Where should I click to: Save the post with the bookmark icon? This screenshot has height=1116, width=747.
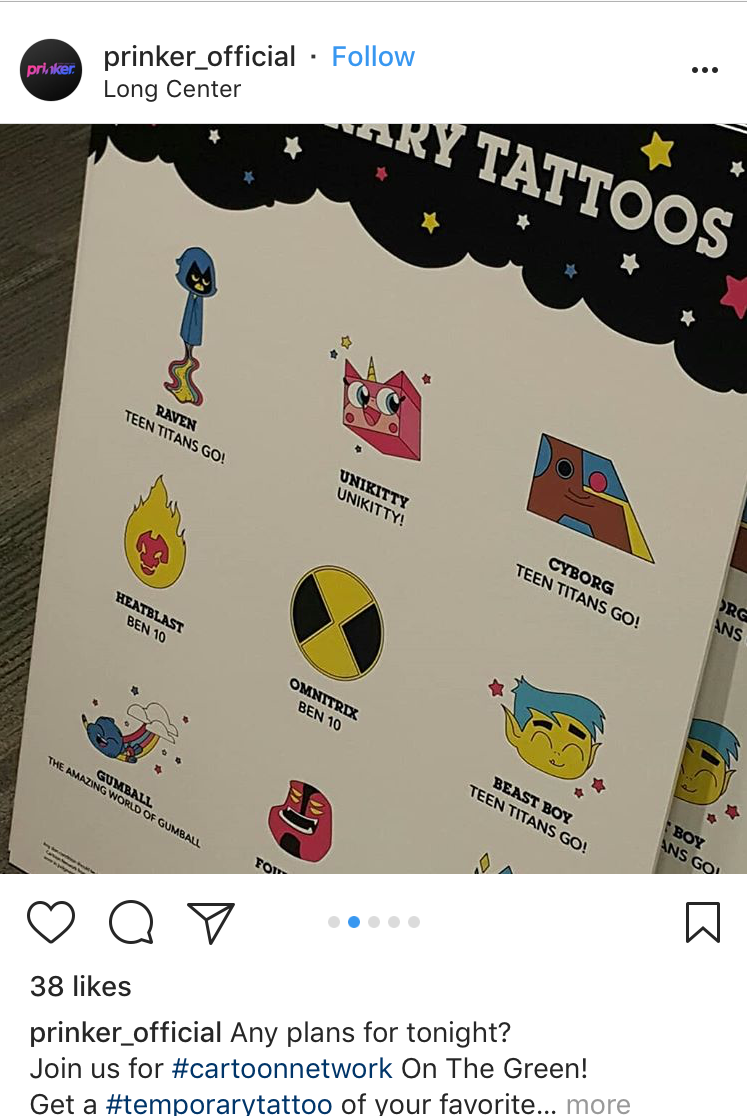703,922
